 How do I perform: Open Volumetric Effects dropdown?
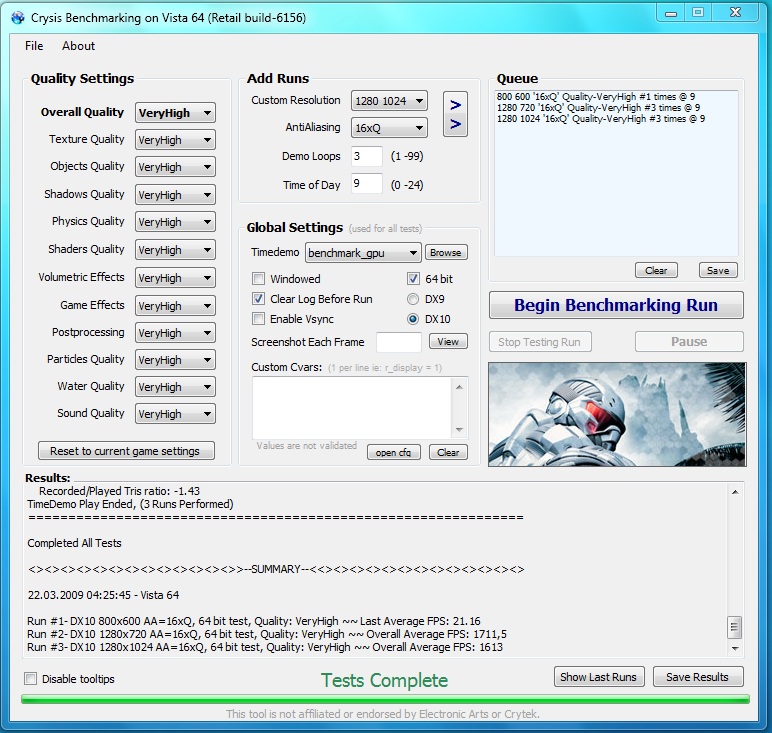175,278
